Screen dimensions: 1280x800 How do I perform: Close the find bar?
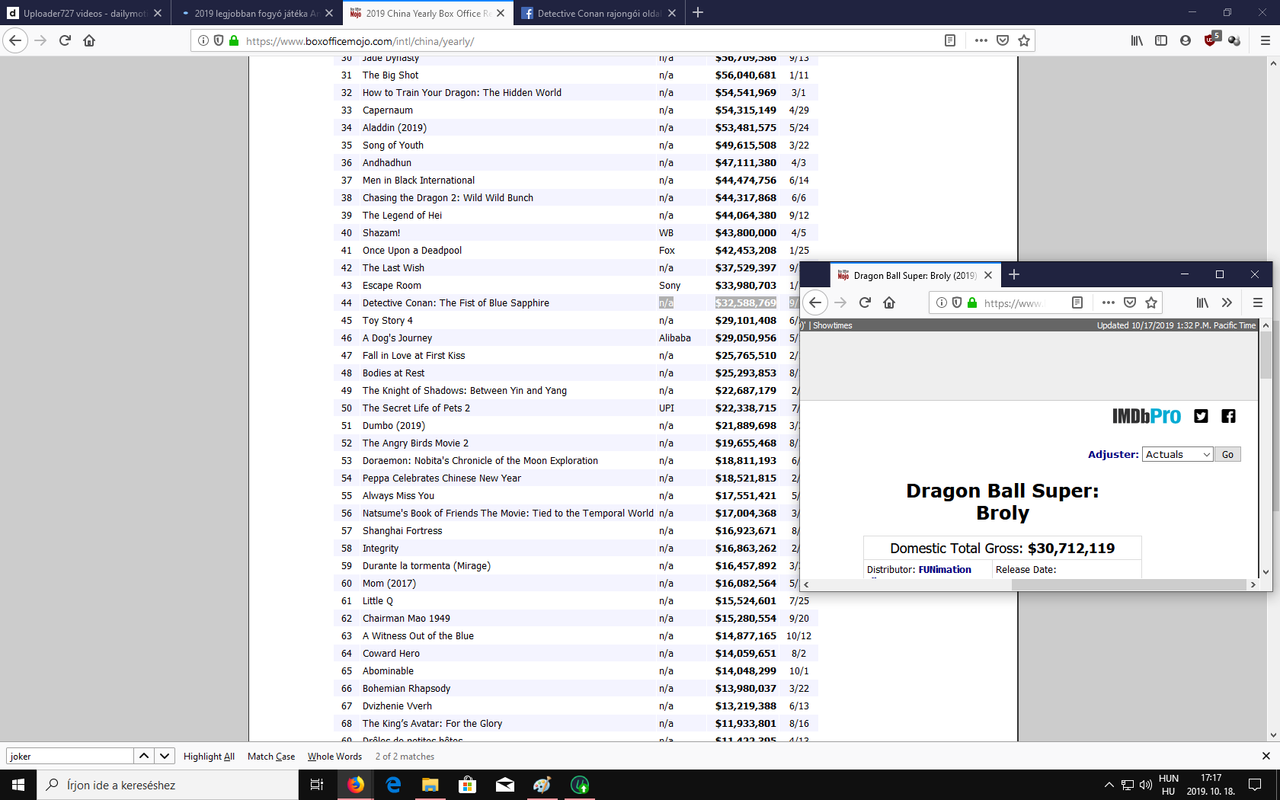point(1266,756)
